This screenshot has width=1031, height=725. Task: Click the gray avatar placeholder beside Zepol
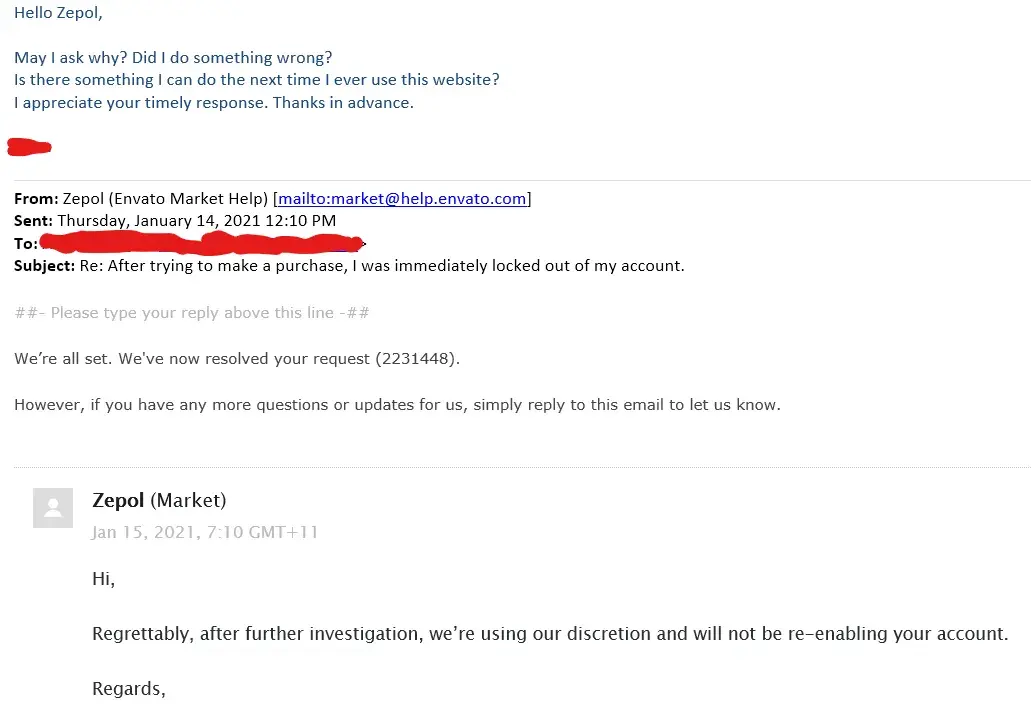click(x=53, y=508)
